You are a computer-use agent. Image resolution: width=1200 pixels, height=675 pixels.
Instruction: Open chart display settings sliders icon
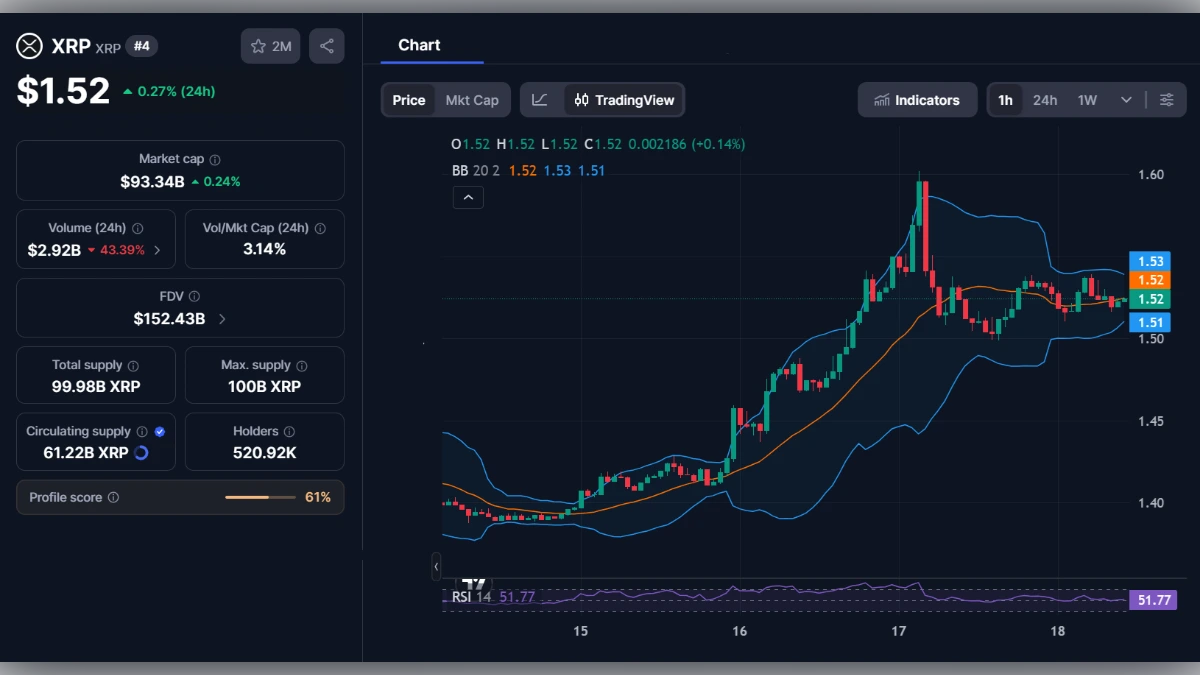coord(1167,100)
